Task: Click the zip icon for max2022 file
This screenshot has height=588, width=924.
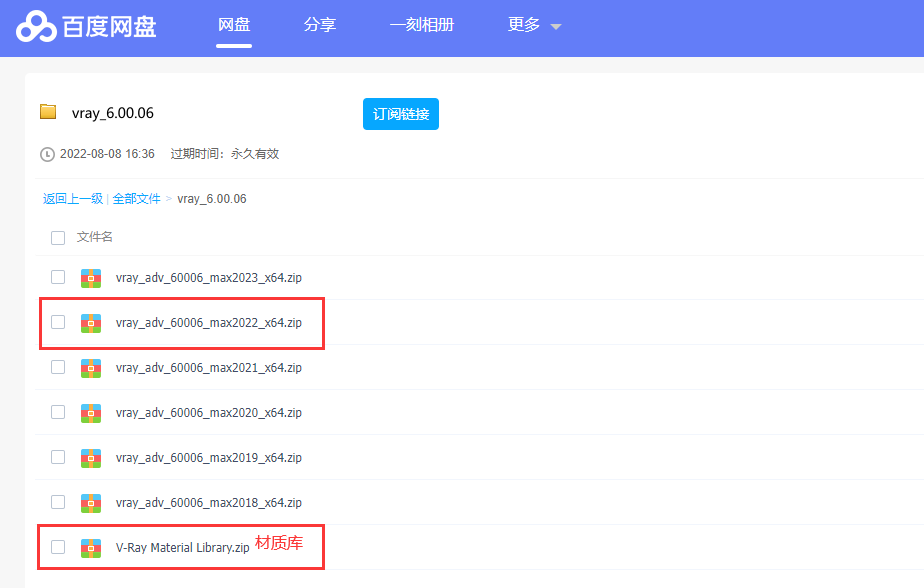Action: click(x=91, y=322)
